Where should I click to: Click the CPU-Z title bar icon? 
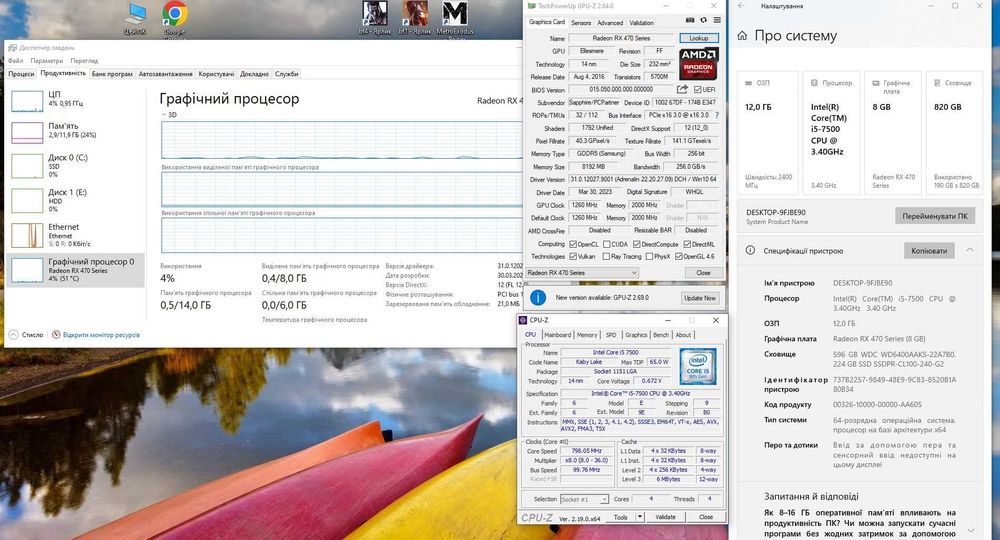coord(523,320)
